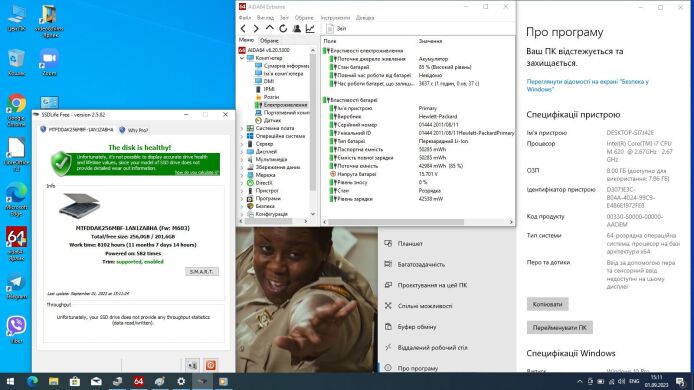Open the Вигляд menu in AIDA64
The image size is (694, 390).
point(265,18)
